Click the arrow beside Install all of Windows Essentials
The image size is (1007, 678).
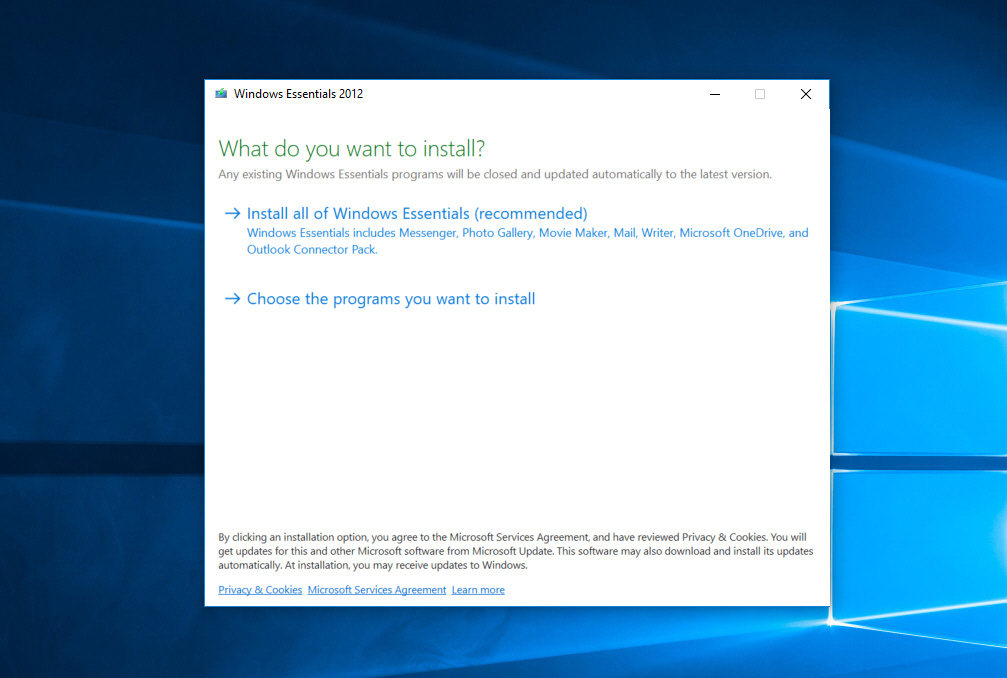[x=232, y=213]
